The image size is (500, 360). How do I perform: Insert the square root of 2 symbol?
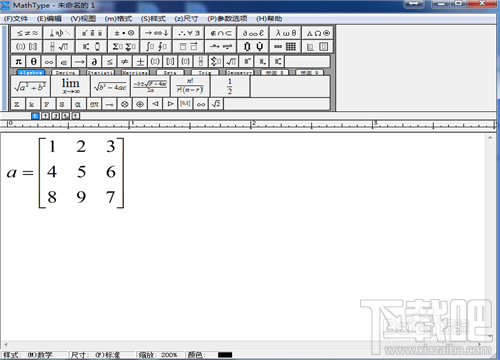216,104
